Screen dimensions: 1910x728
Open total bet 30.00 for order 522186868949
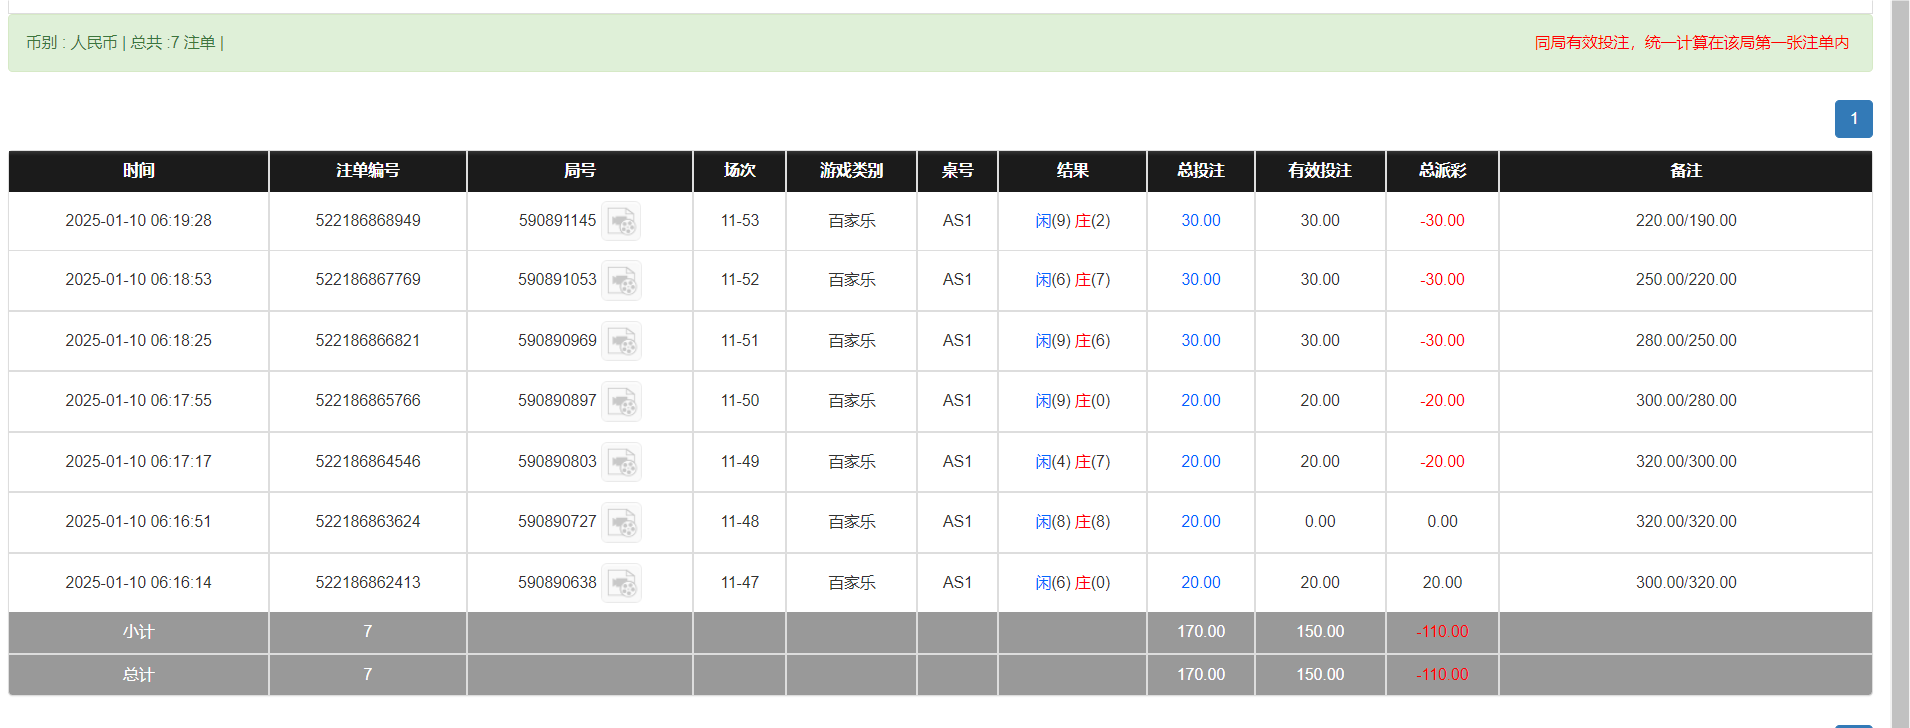click(x=1200, y=221)
